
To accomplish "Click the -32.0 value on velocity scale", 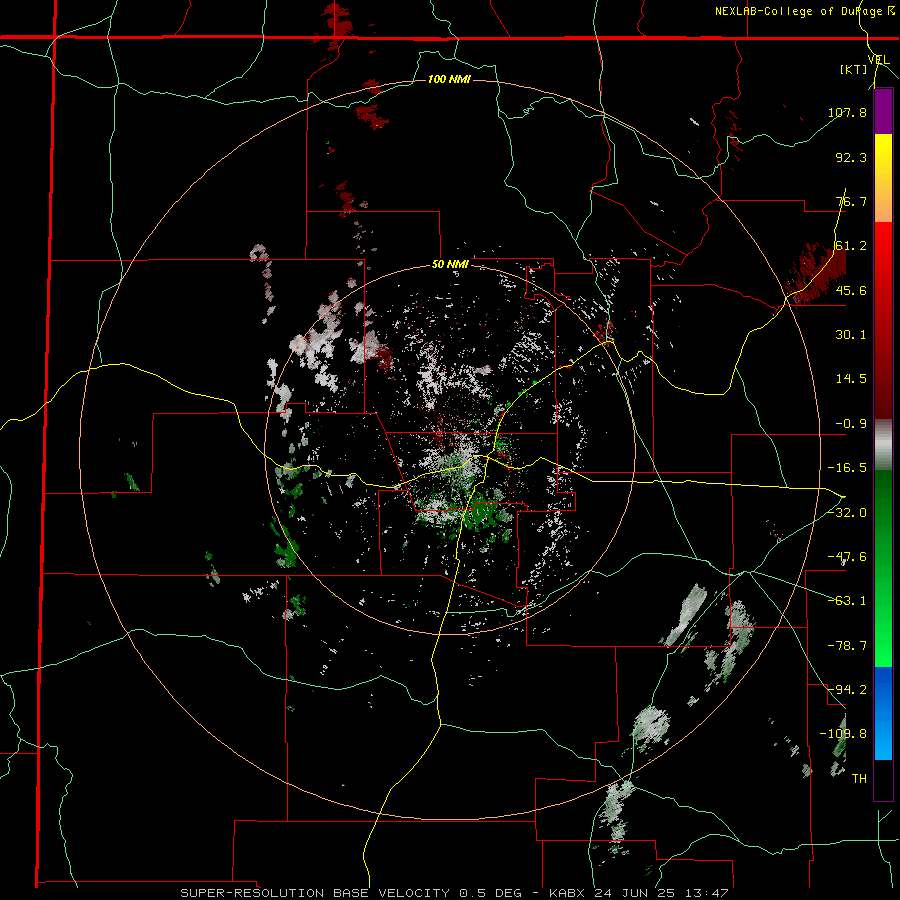I will click(847, 513).
